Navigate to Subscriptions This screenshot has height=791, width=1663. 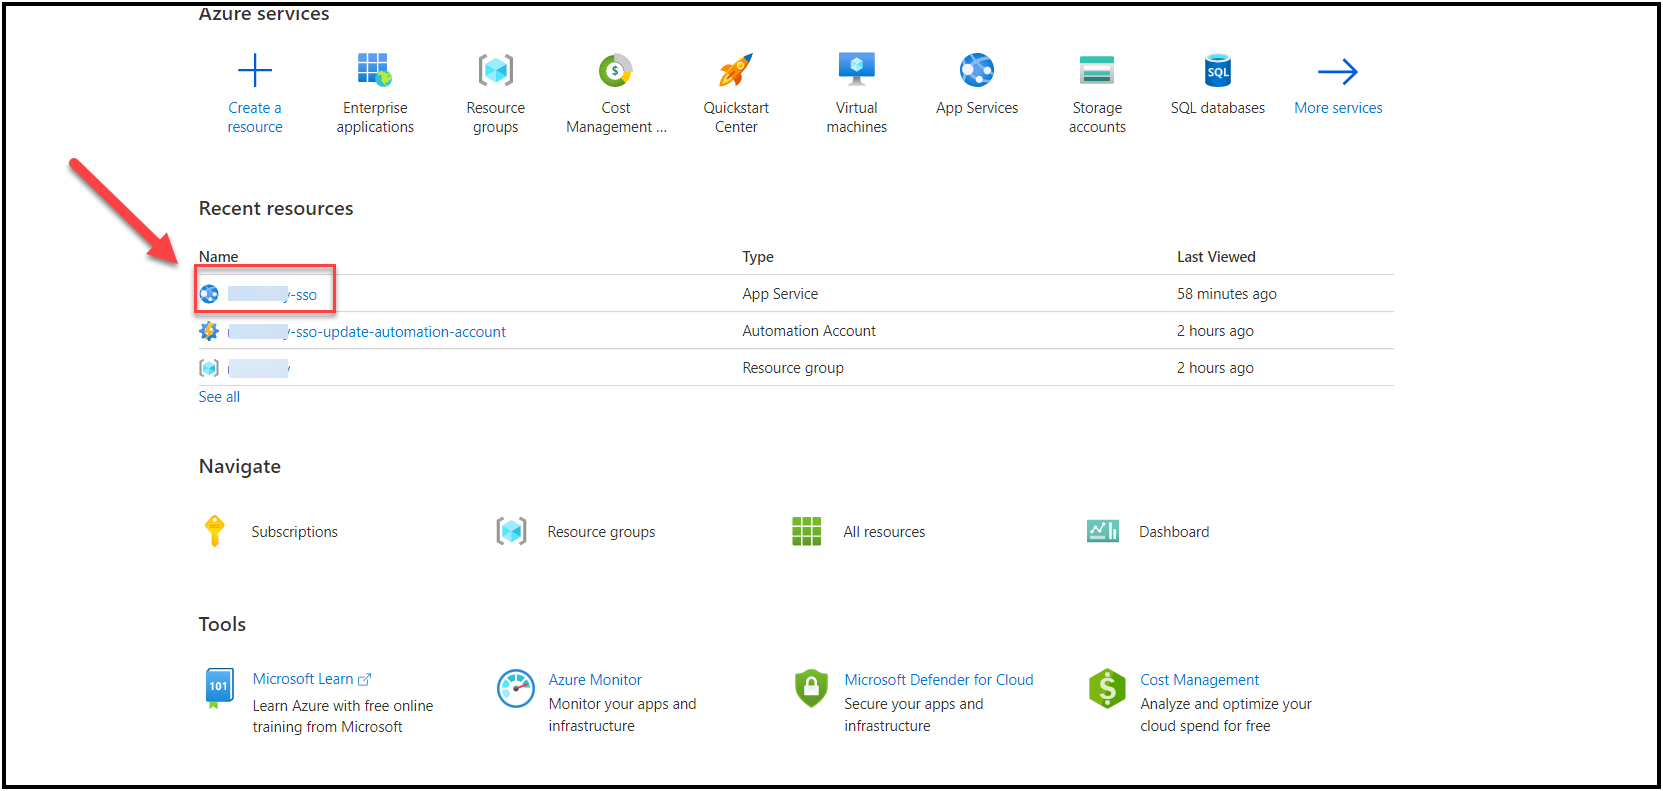[x=294, y=532]
